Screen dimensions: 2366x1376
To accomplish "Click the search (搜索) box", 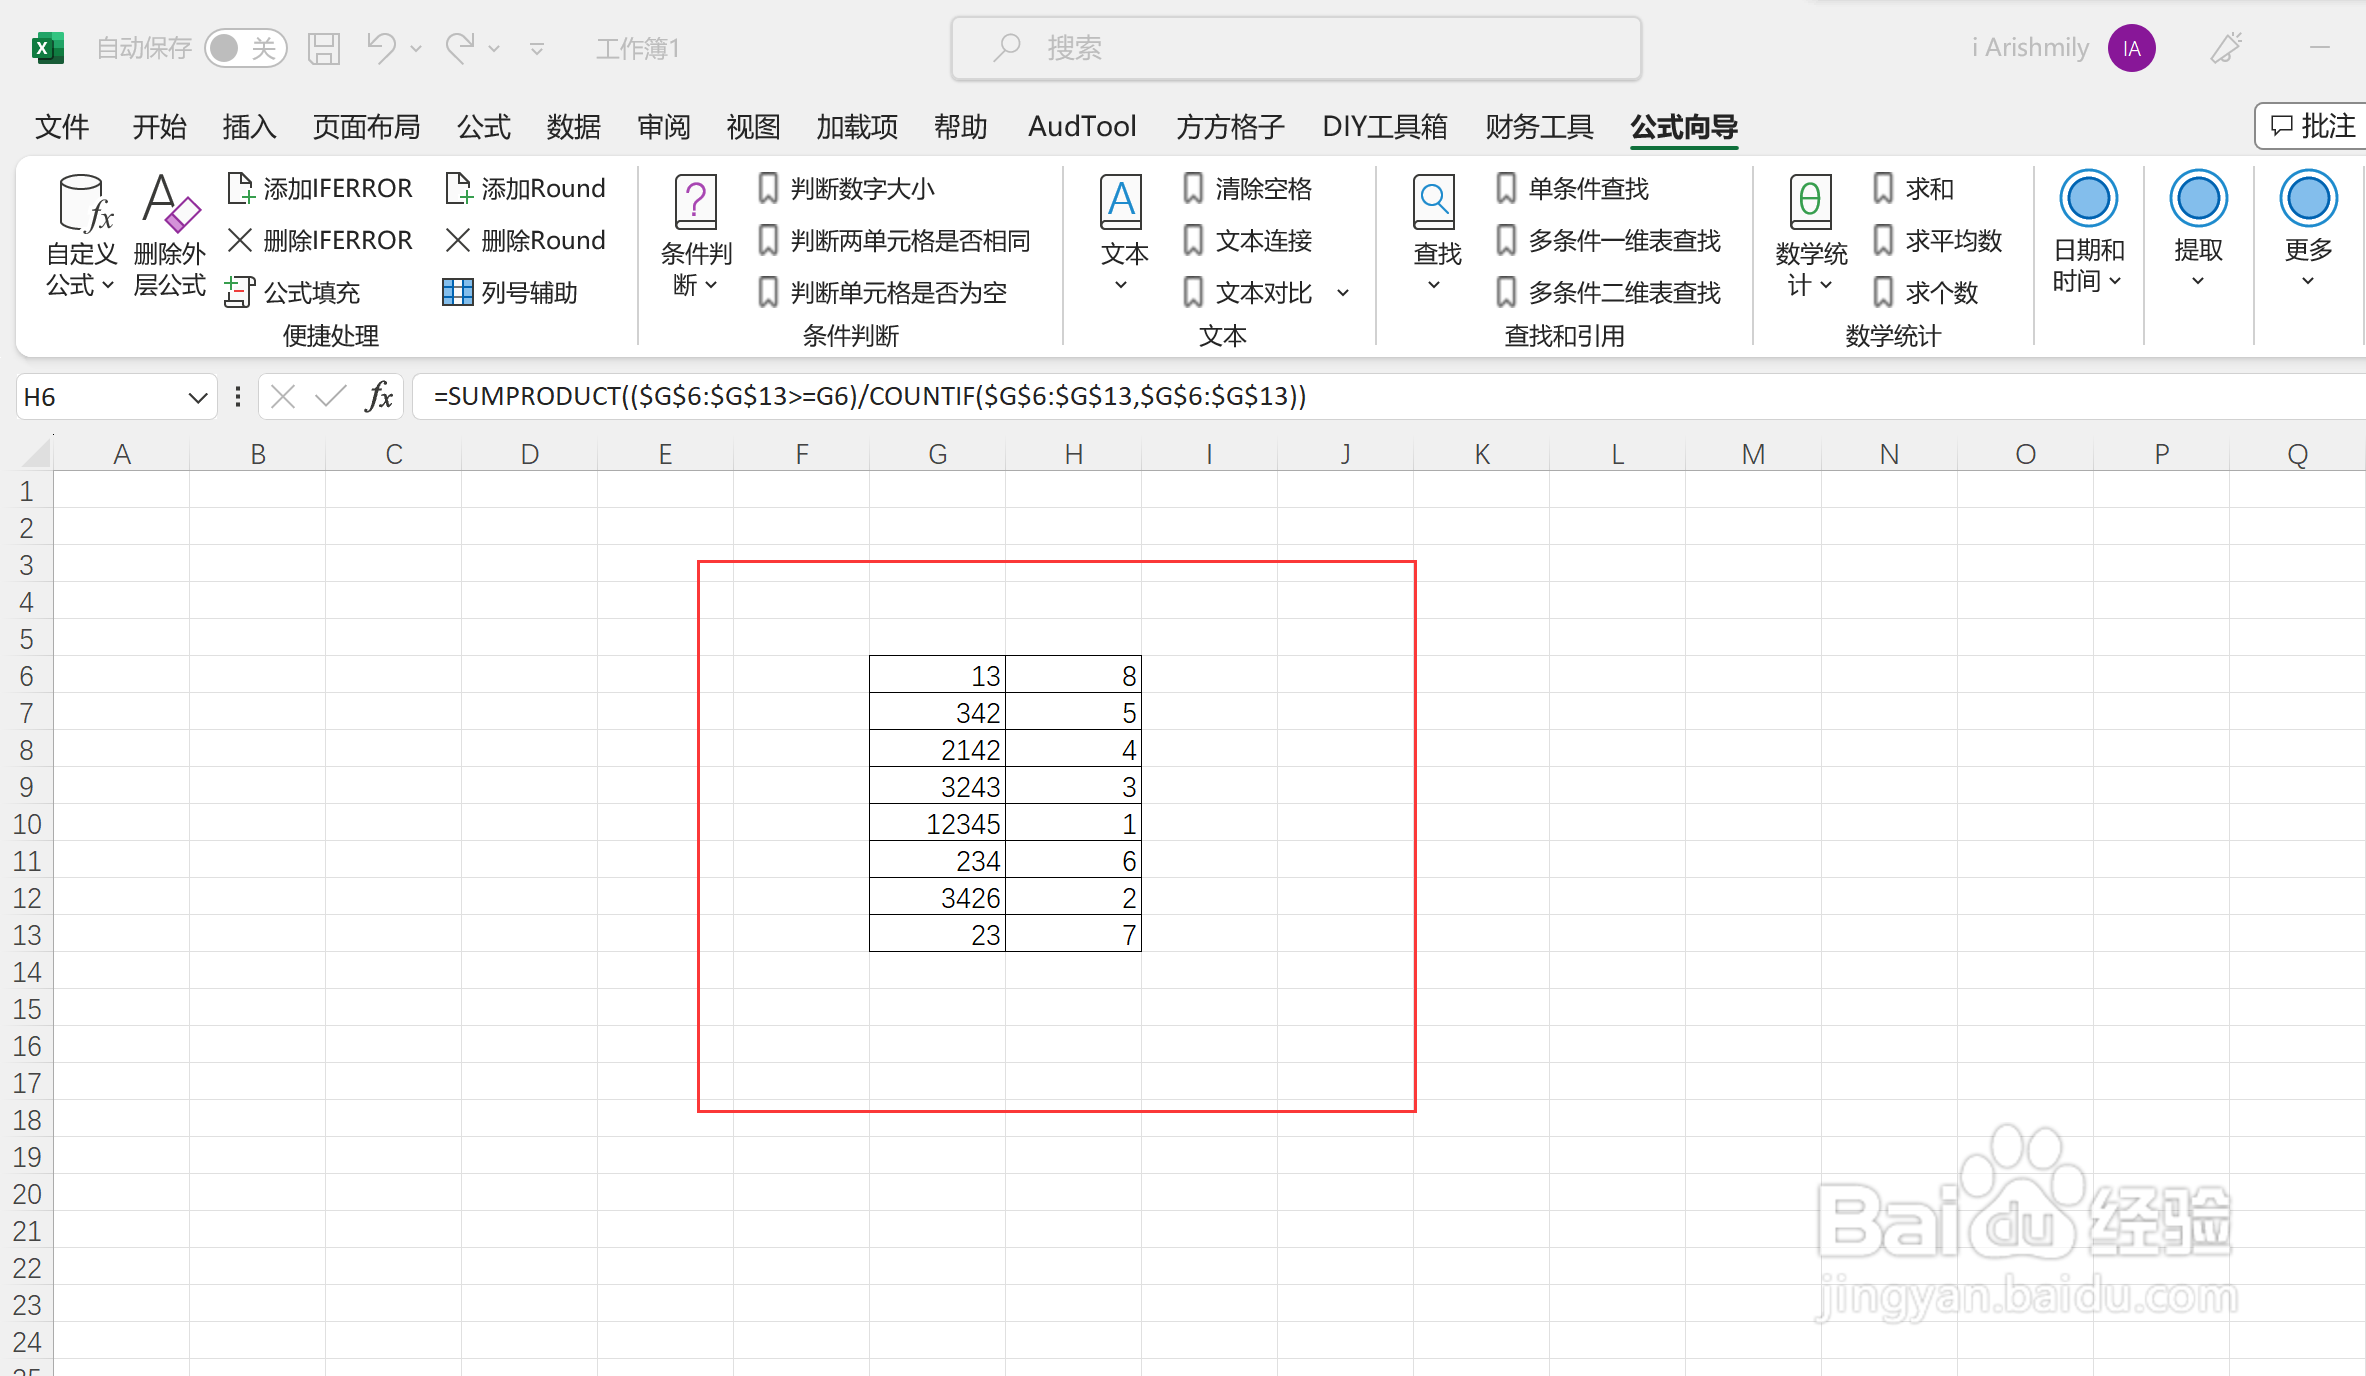I will [x=1295, y=48].
